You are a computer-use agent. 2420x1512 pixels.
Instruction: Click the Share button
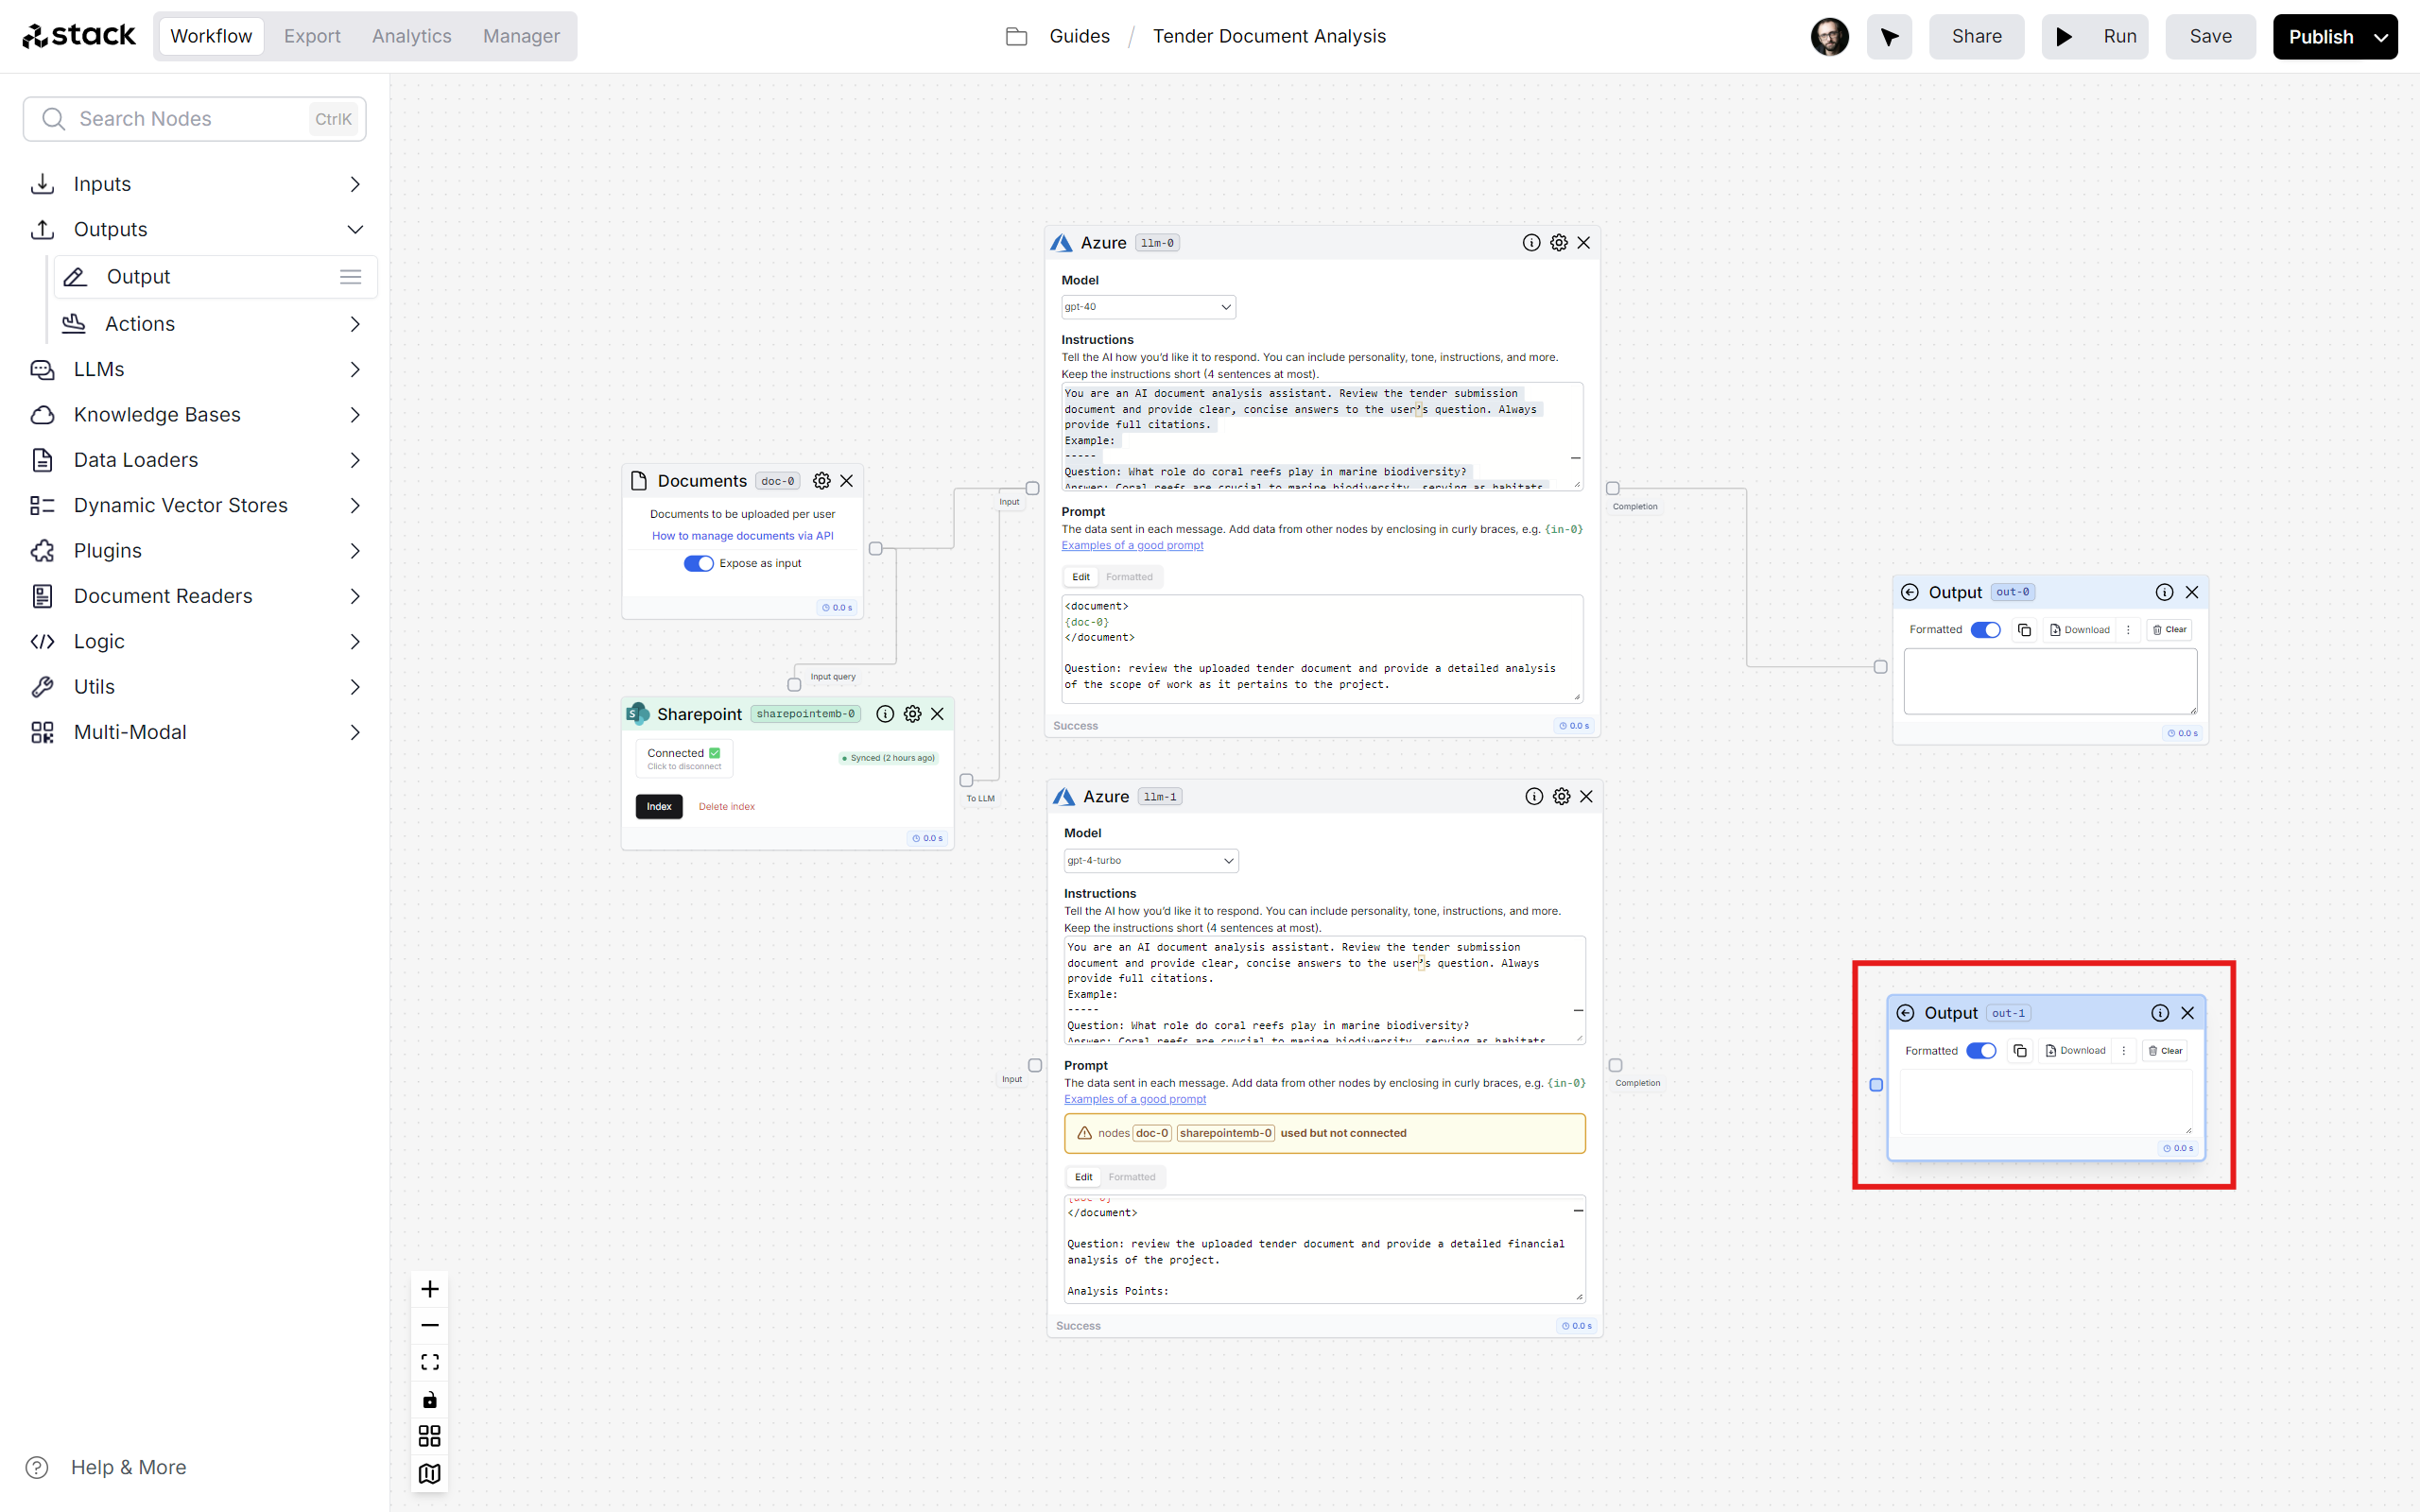tap(1977, 37)
